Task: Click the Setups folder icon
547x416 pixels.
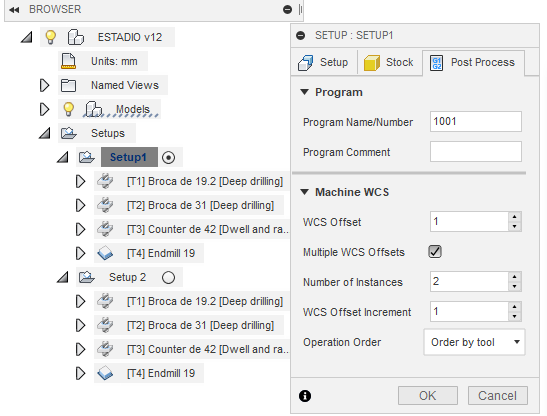Action: coord(68,133)
